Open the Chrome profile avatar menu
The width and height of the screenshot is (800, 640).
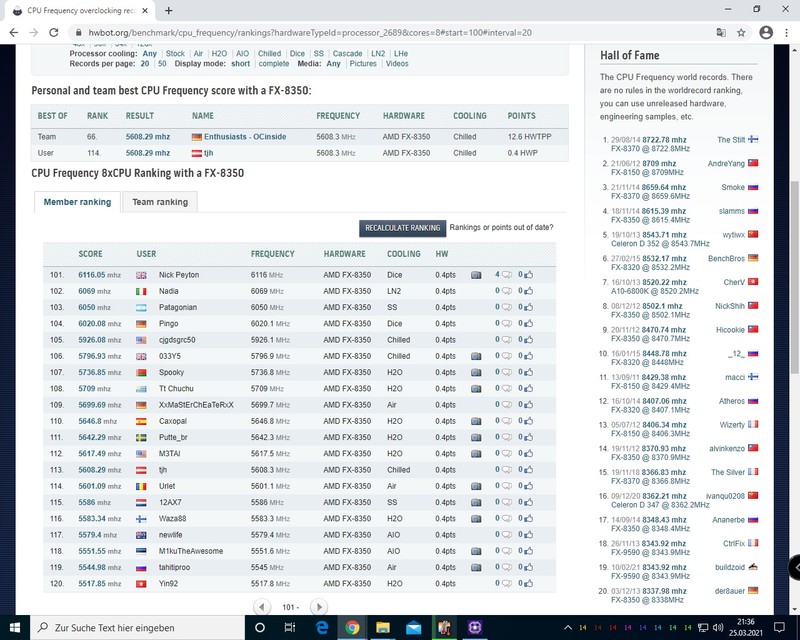click(766, 33)
